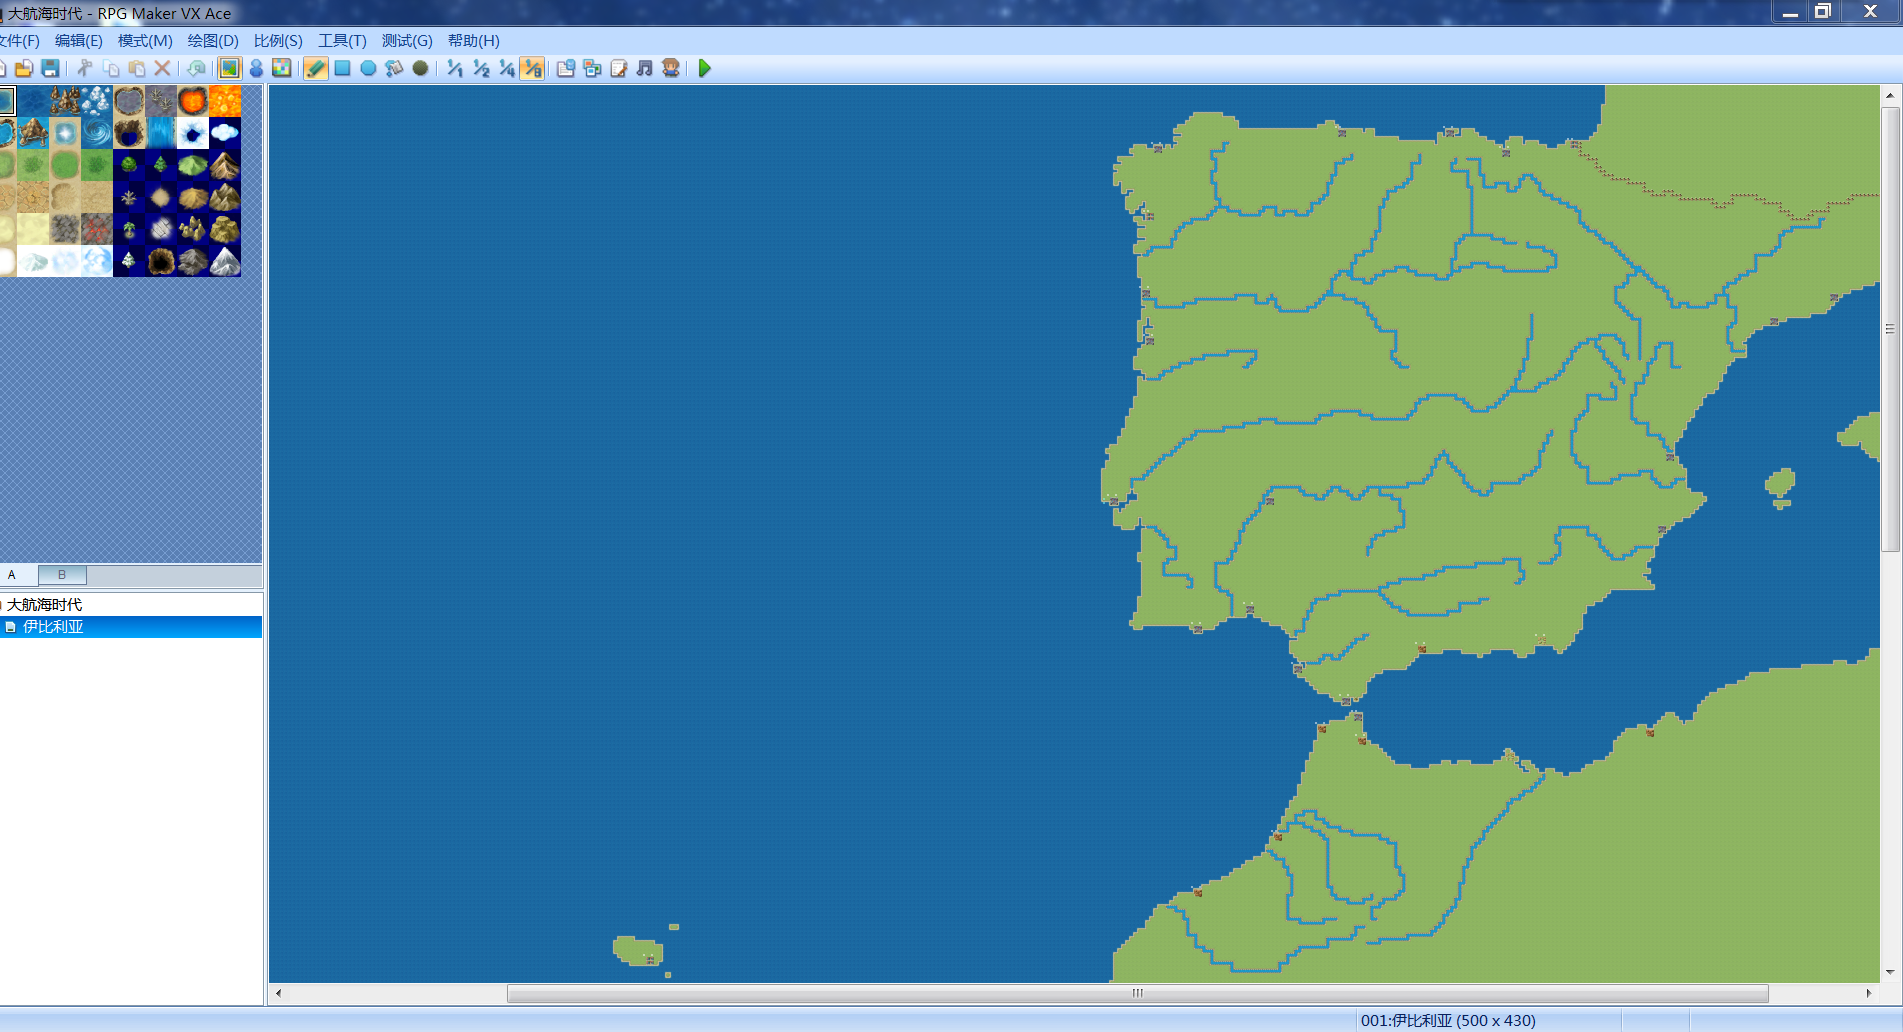The width and height of the screenshot is (1903, 1032).
Task: Switch to tileset tab B
Action: [x=62, y=575]
